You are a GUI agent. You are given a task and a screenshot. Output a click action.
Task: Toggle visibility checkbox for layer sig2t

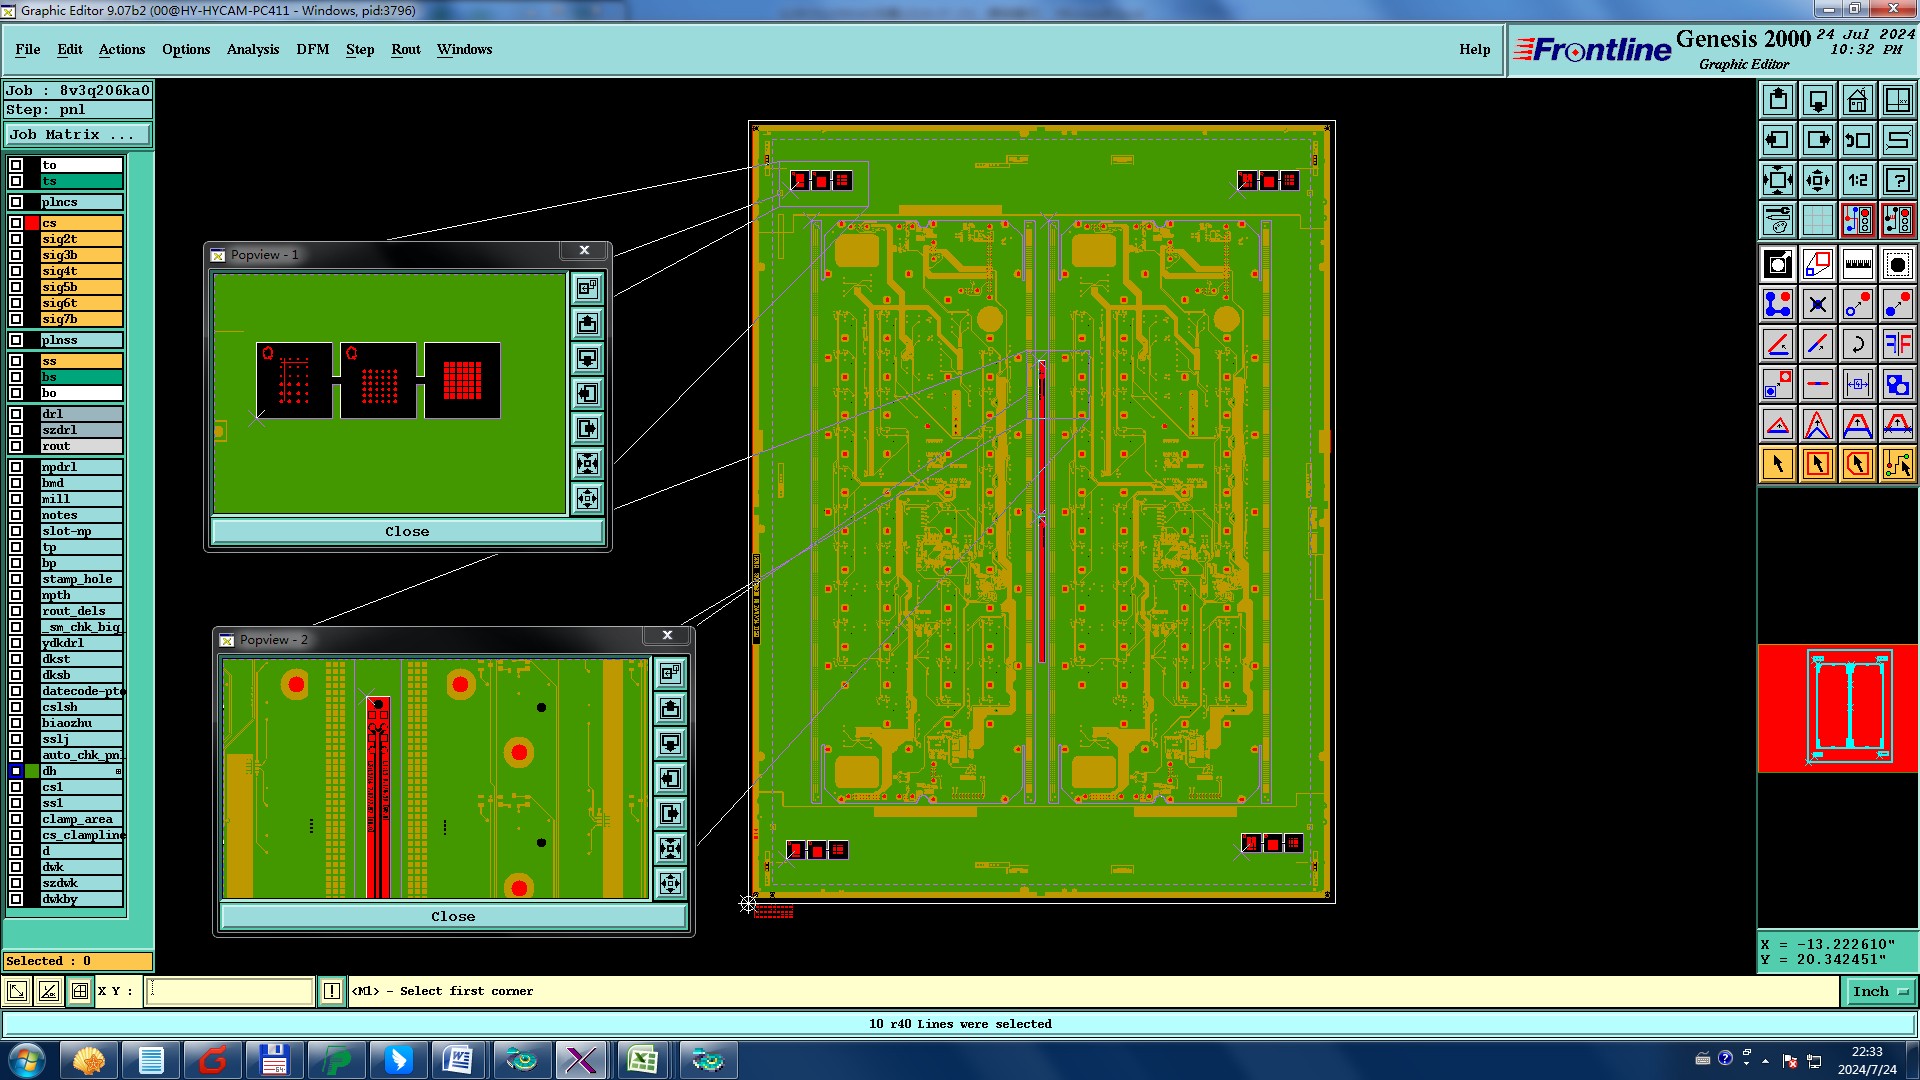16,239
